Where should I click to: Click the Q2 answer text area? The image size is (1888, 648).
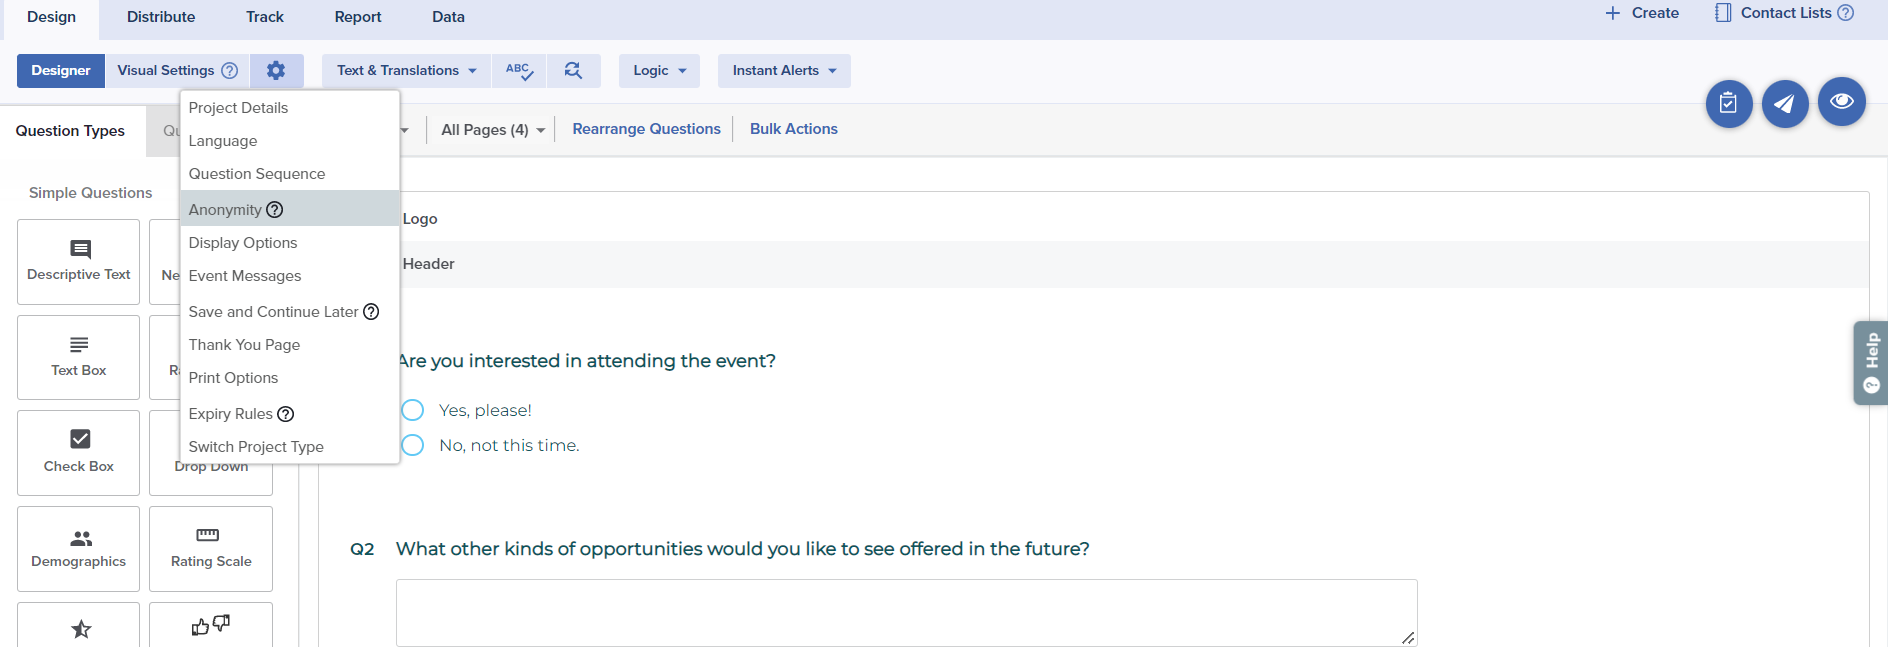[x=906, y=612]
